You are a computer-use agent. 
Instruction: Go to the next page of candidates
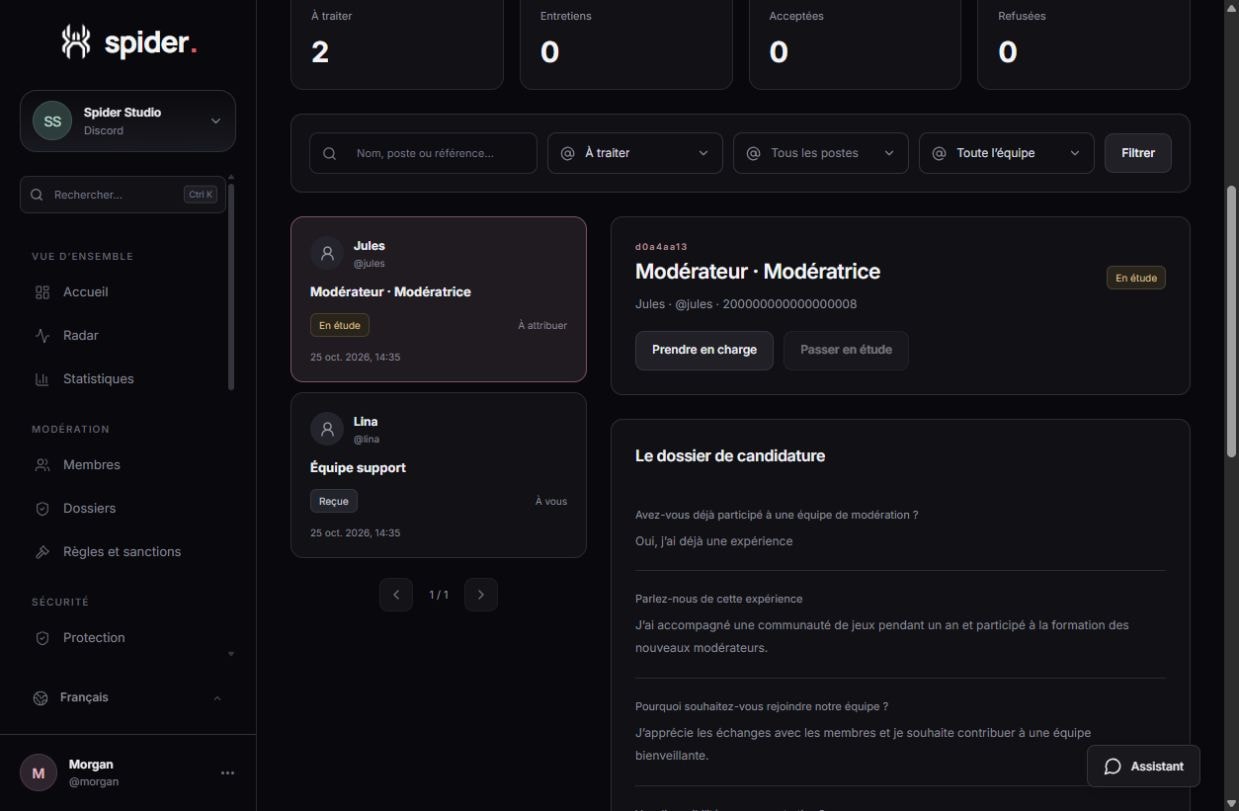[x=481, y=595]
